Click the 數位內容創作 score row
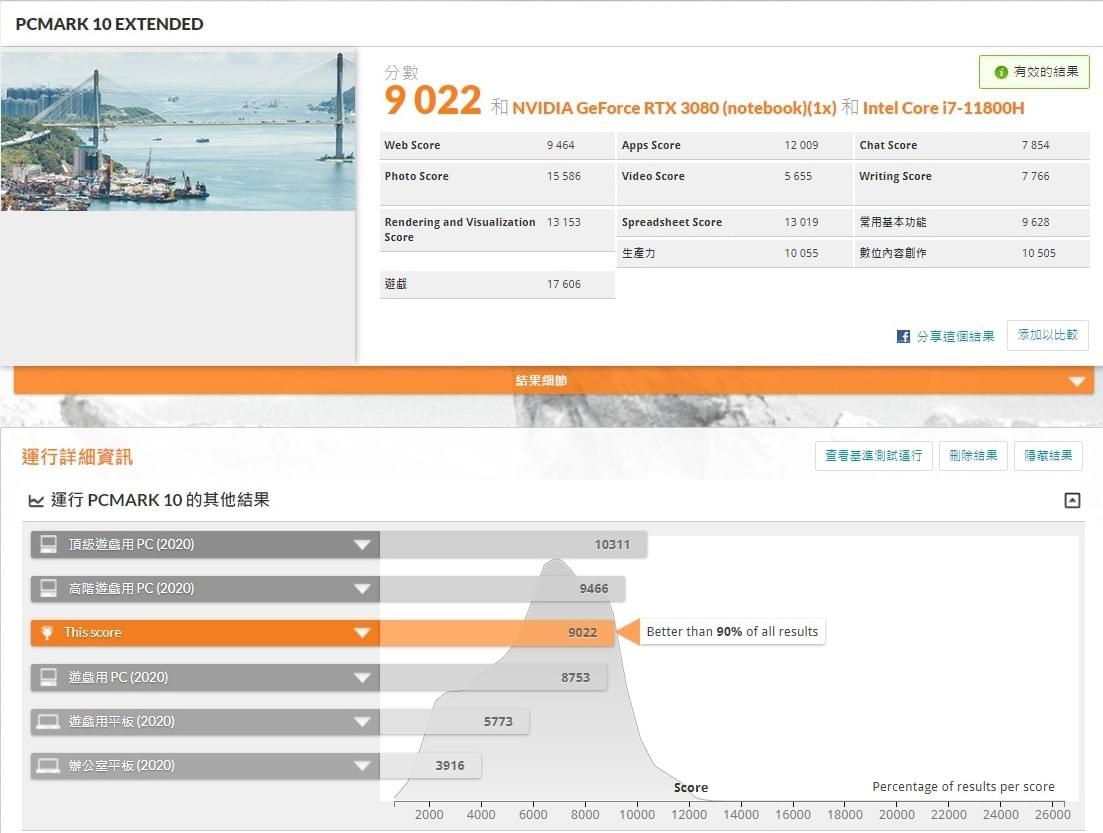 (x=972, y=253)
